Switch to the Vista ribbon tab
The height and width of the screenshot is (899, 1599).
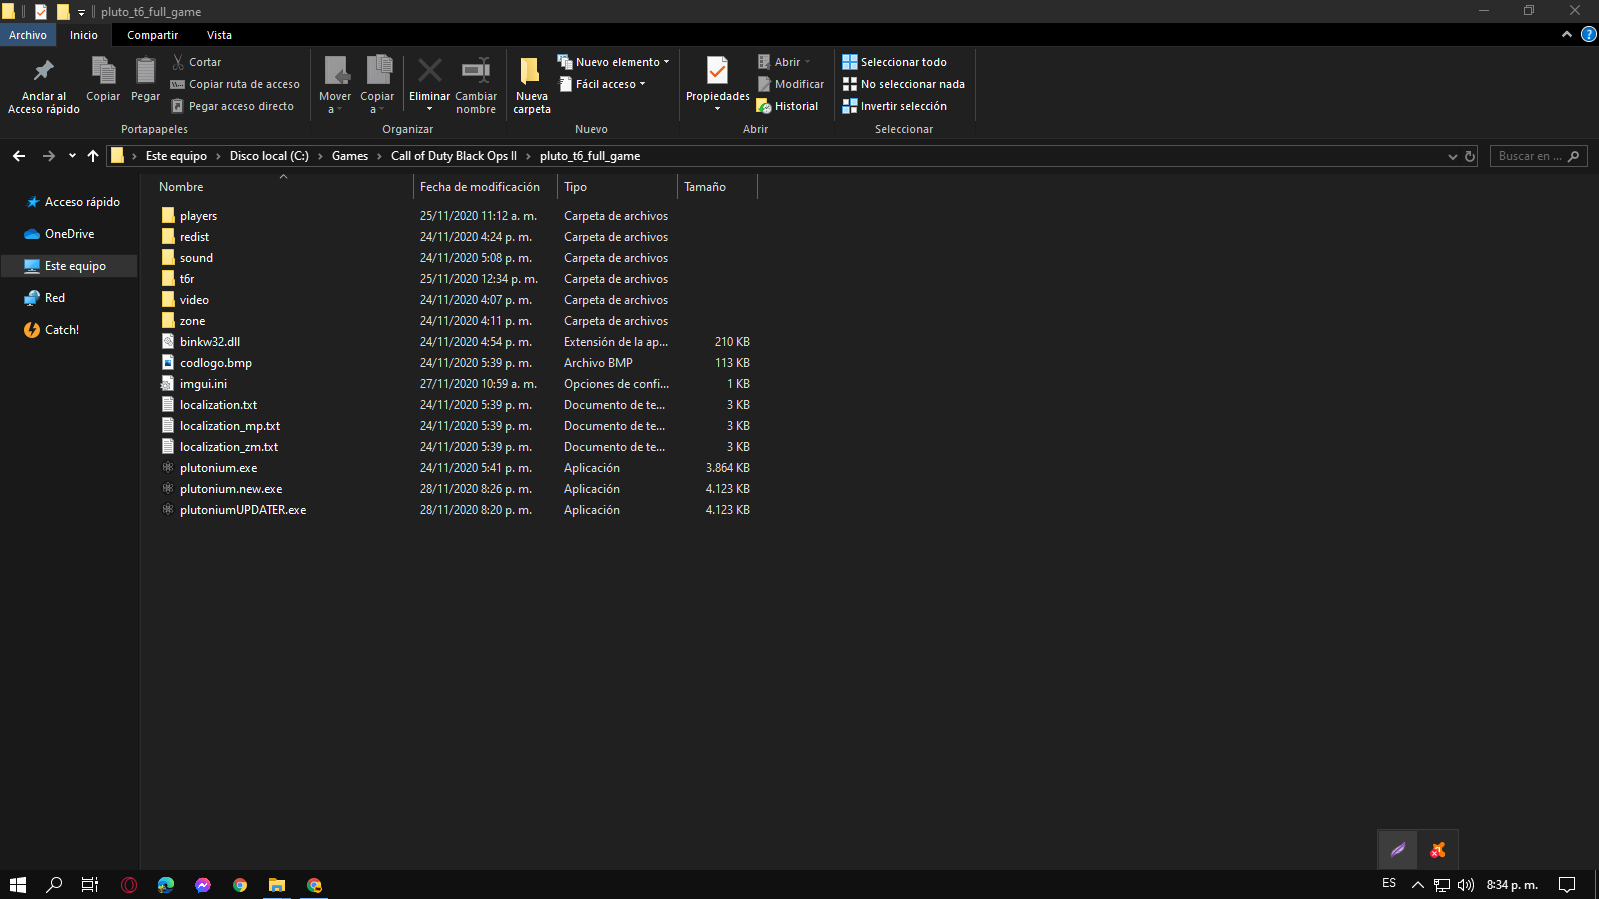[x=219, y=35]
